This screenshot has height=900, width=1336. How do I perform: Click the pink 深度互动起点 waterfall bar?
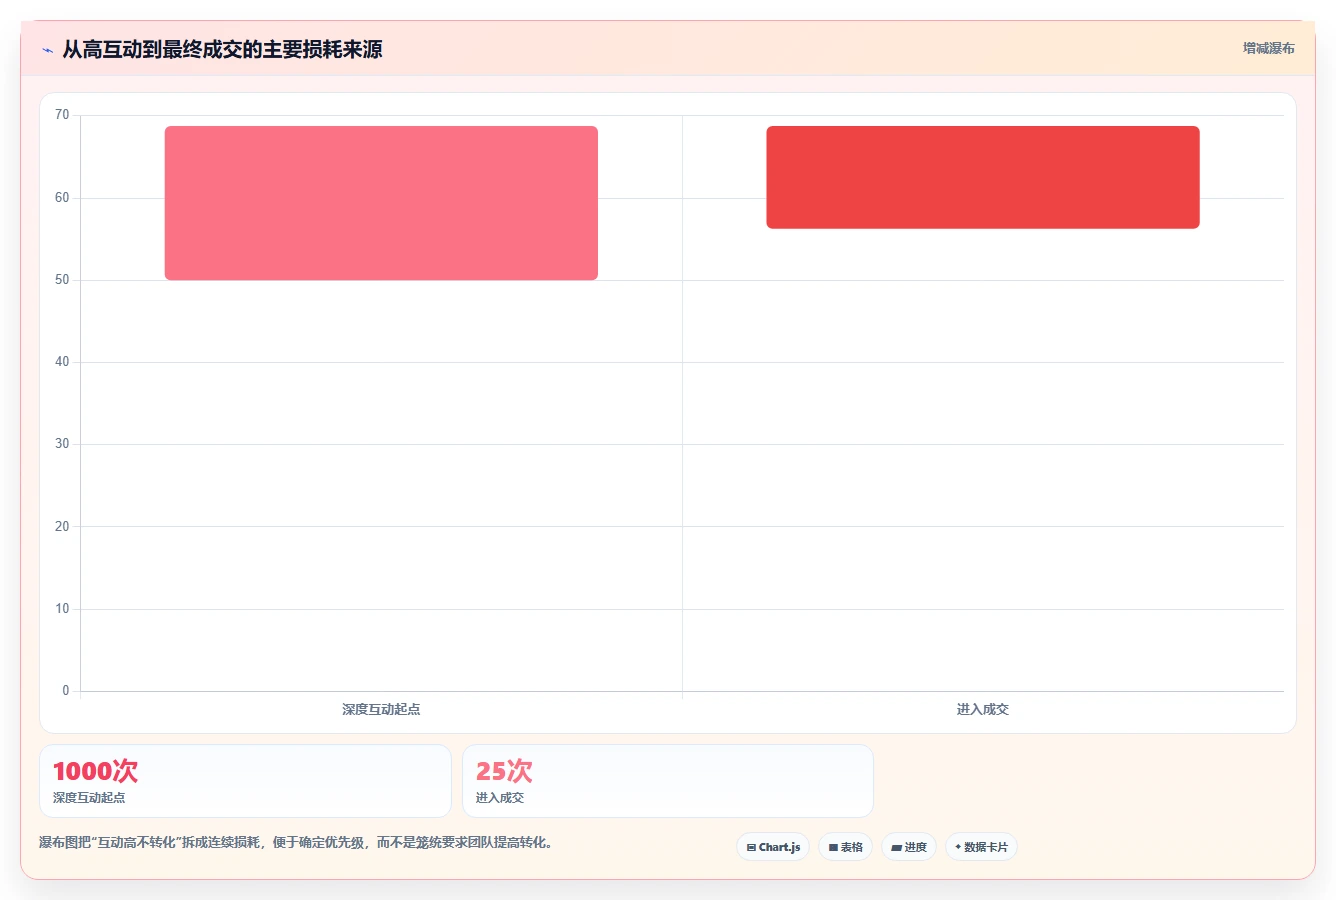point(381,203)
